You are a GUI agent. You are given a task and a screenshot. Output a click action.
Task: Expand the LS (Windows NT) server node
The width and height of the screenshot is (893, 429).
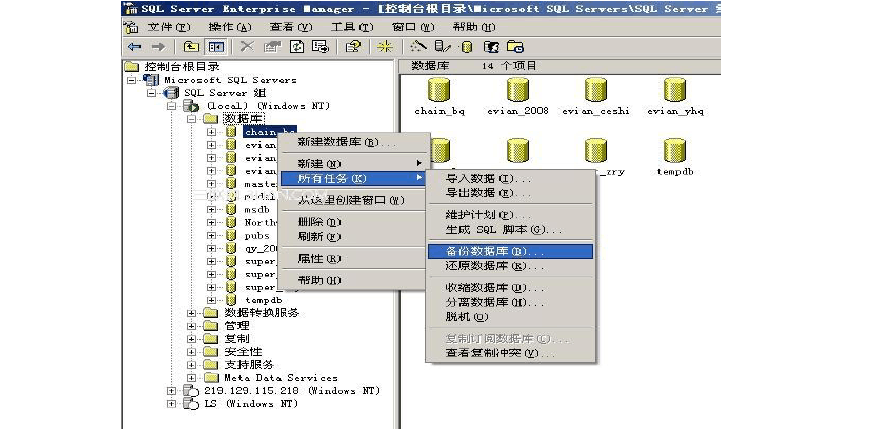[x=171, y=404]
